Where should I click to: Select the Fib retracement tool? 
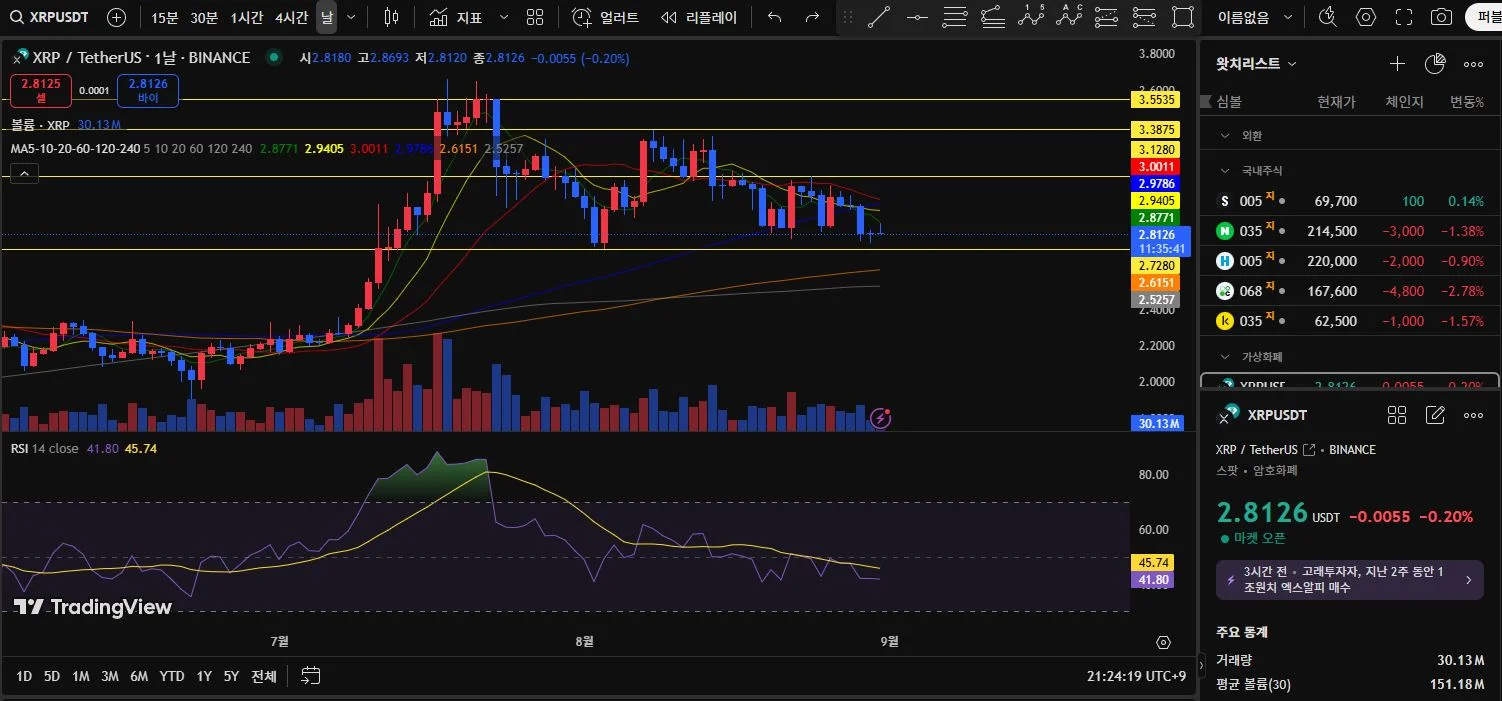[955, 17]
